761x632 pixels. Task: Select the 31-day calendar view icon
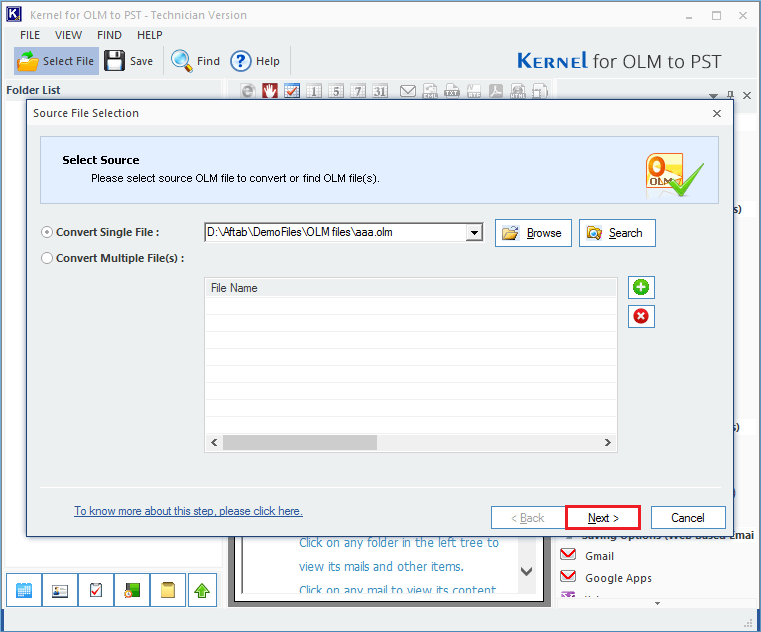[380, 91]
